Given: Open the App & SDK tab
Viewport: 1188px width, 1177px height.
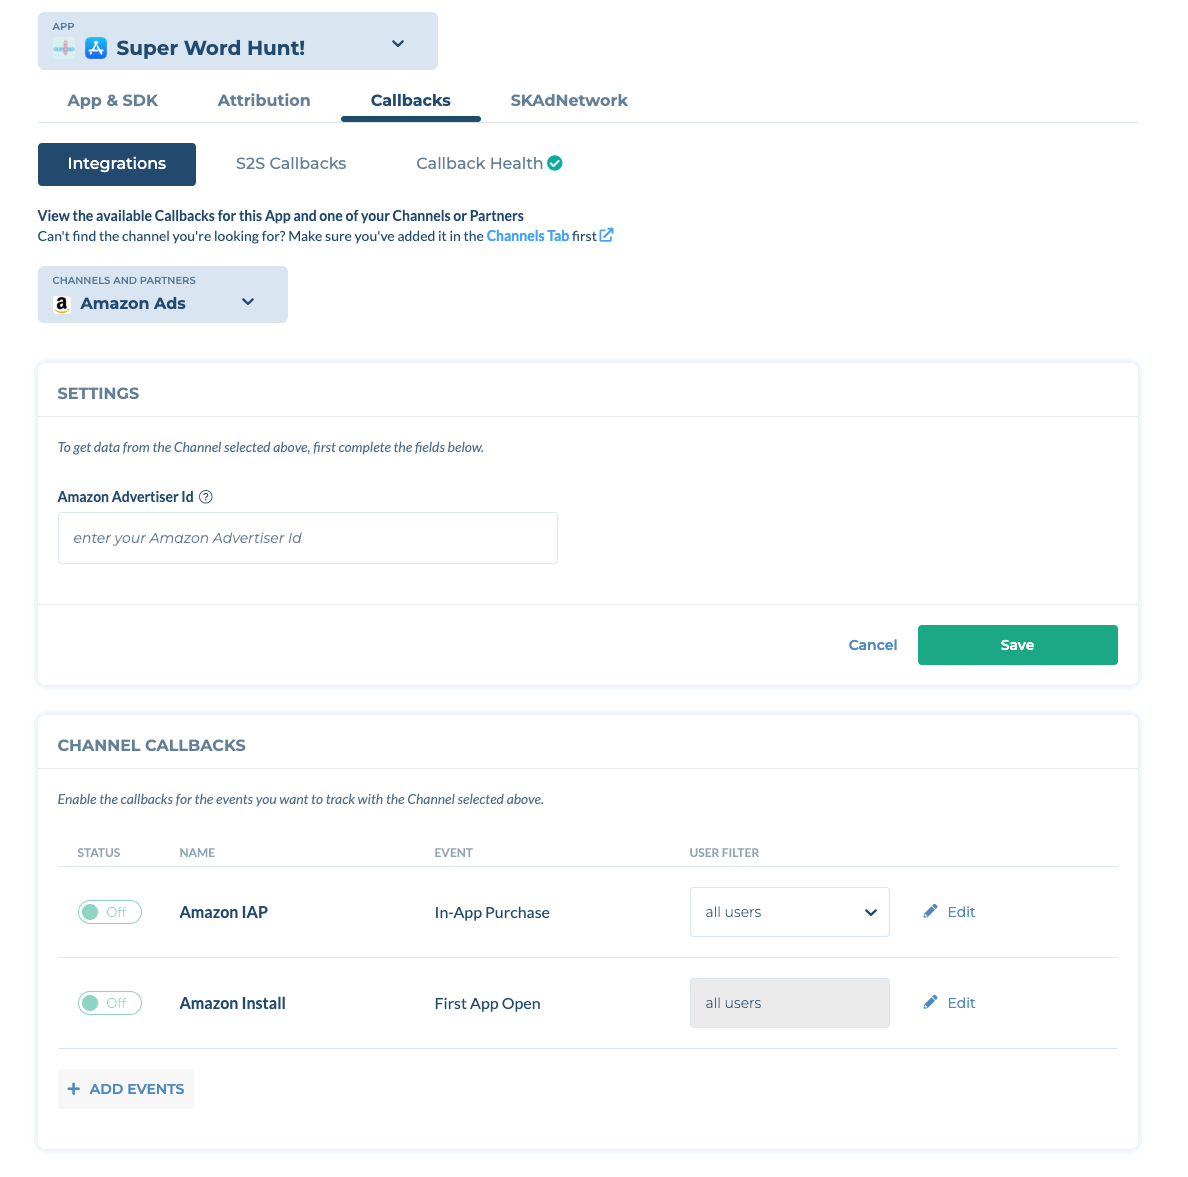Looking at the screenshot, I should (113, 100).
